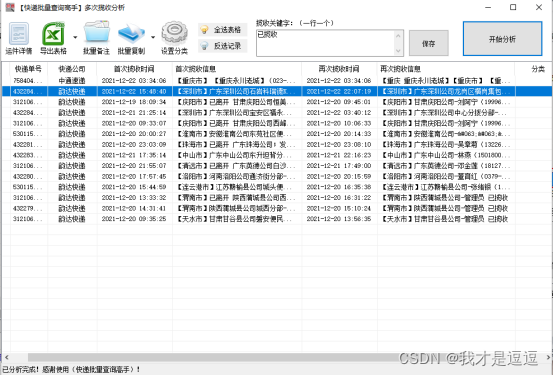This screenshot has width=554, height=376.
Task: Click the 再次揽收信息 column header
Action: click(446, 69)
